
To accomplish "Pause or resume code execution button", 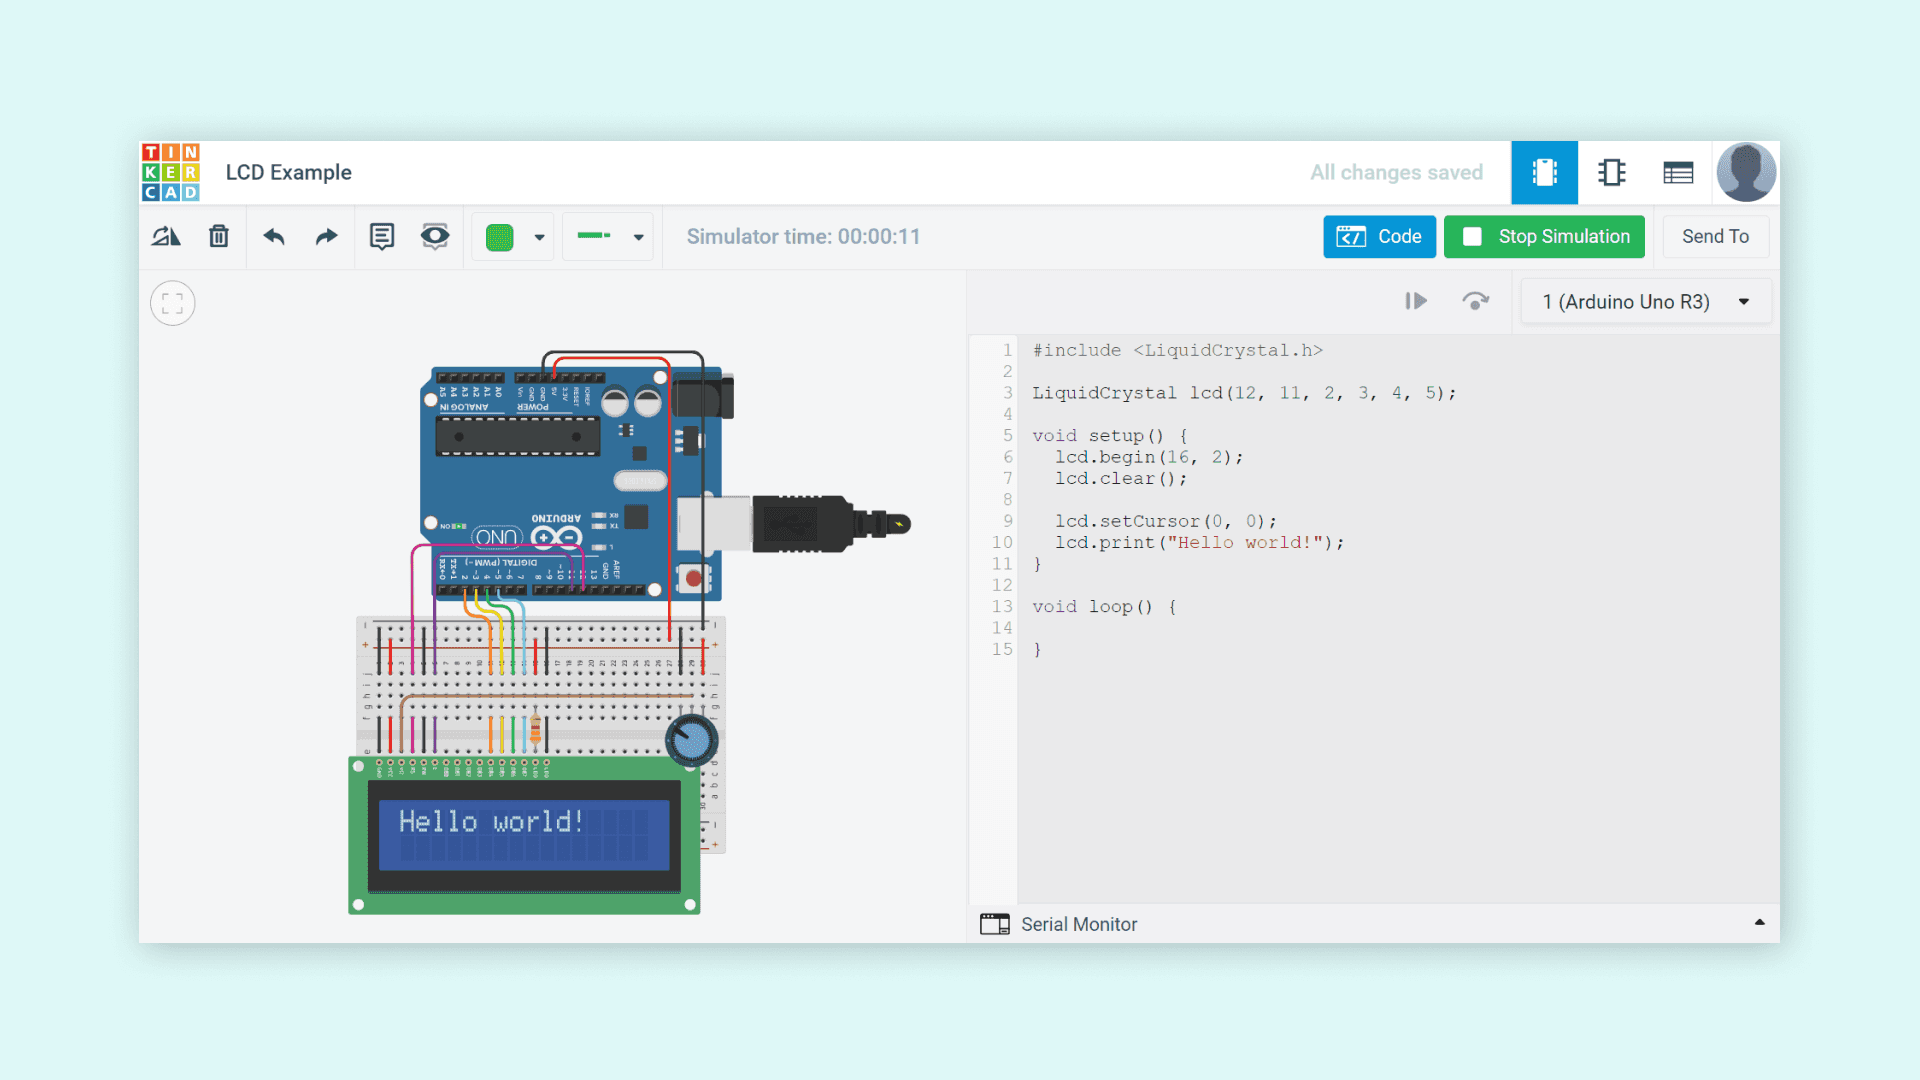I will [1415, 301].
